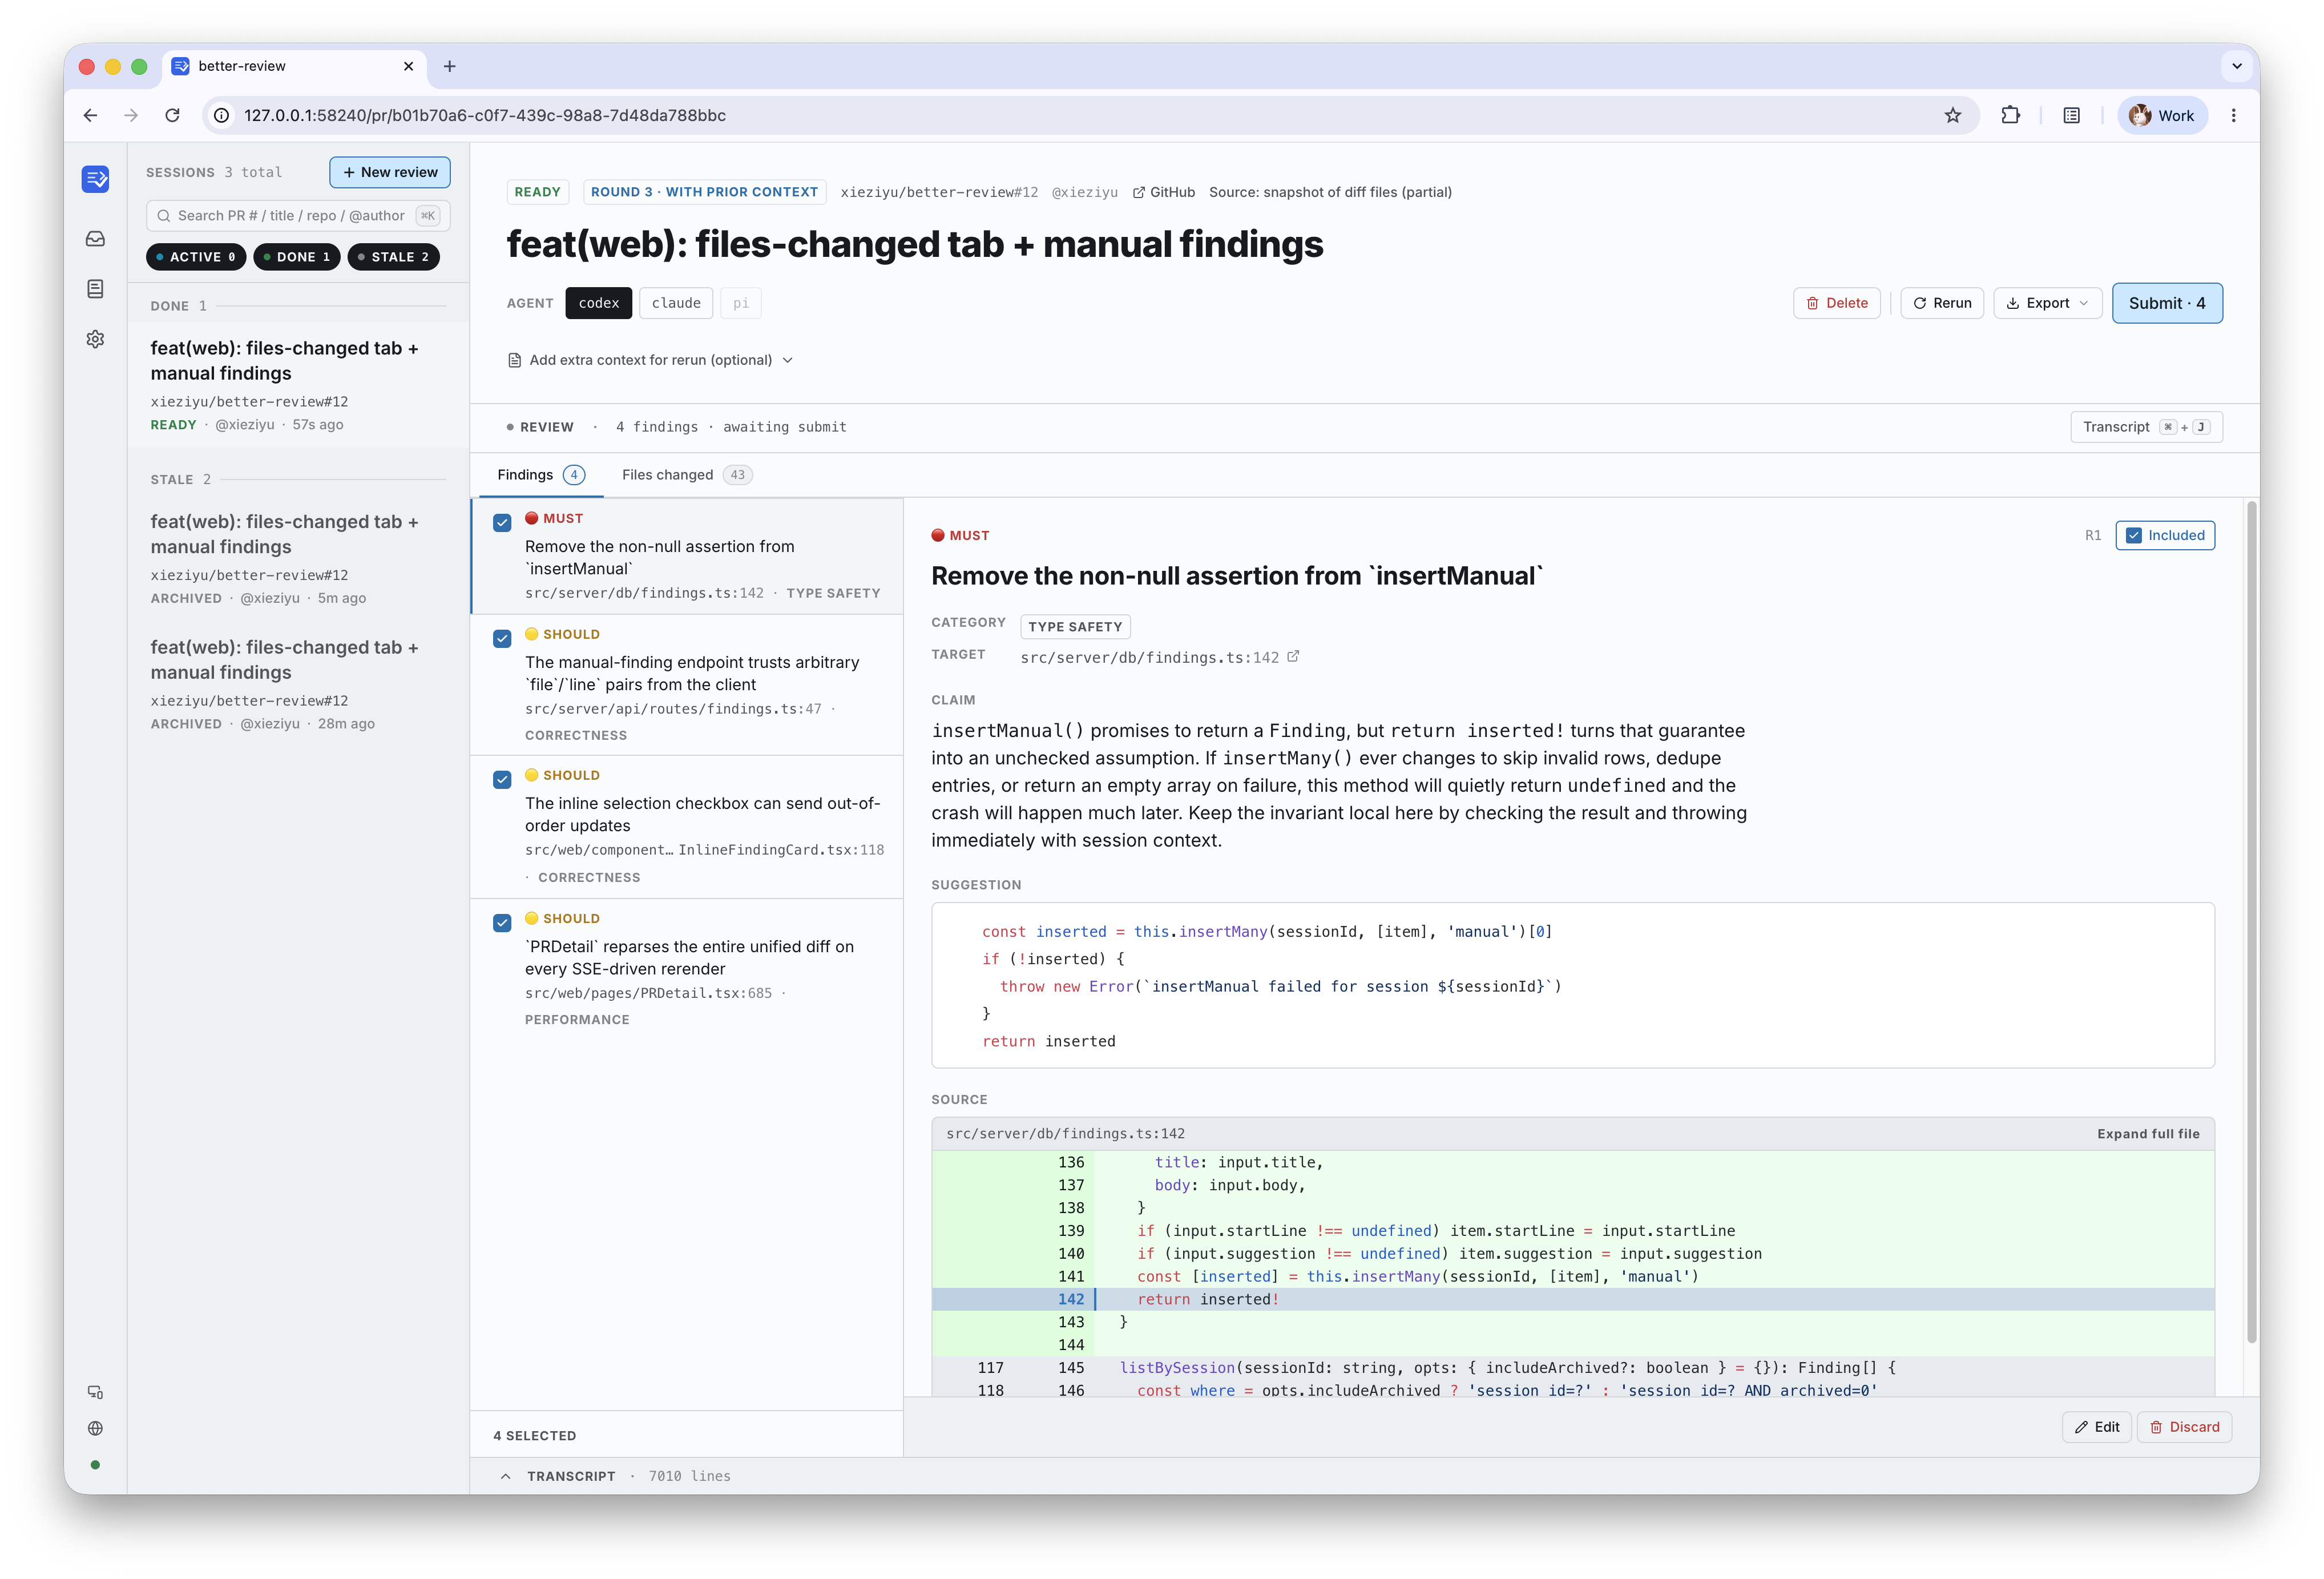Start a New review
The height and width of the screenshot is (1579, 2324).
tap(390, 172)
